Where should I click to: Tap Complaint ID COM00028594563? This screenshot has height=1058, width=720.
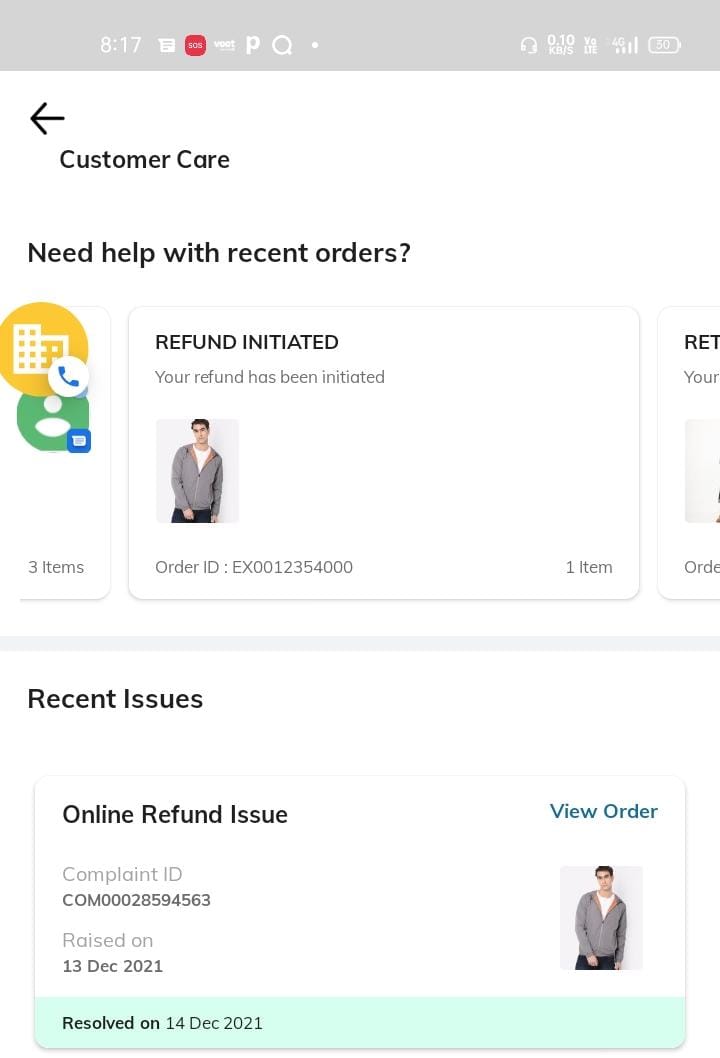coord(136,900)
